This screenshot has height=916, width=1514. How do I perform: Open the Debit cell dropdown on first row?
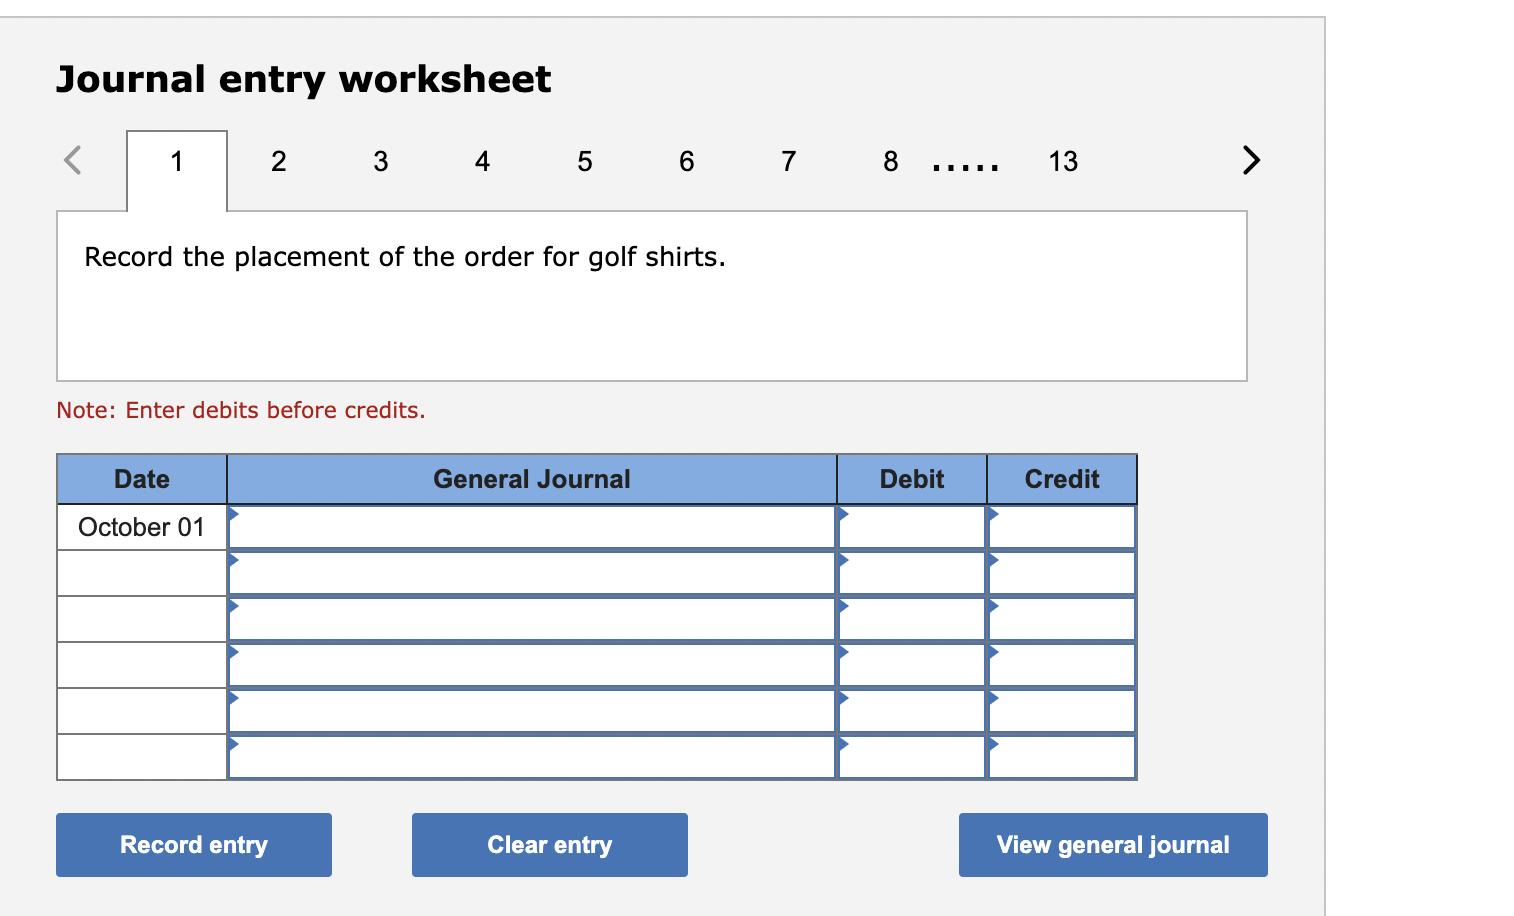click(x=843, y=515)
